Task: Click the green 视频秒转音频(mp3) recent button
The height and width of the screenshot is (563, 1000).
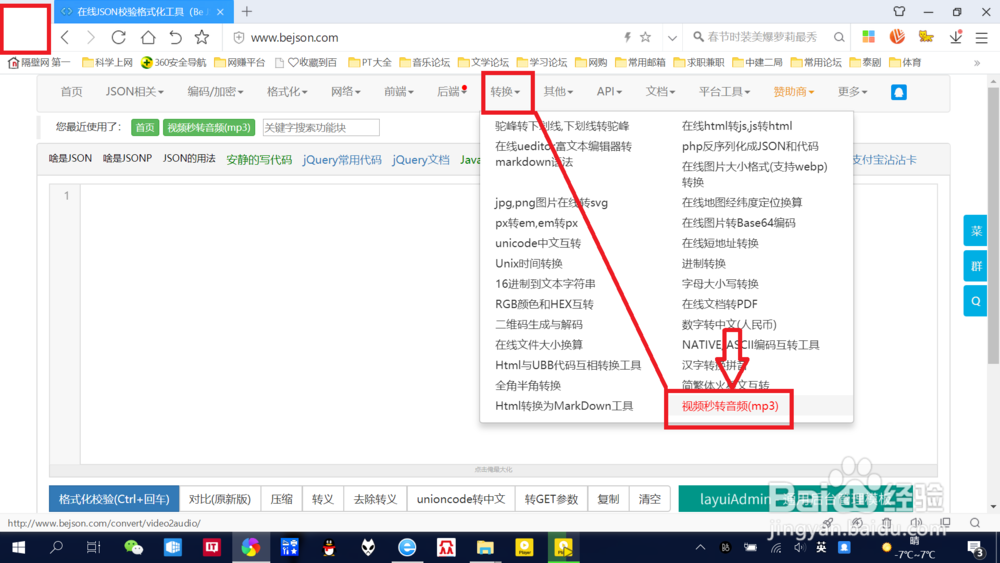Action: click(209, 128)
